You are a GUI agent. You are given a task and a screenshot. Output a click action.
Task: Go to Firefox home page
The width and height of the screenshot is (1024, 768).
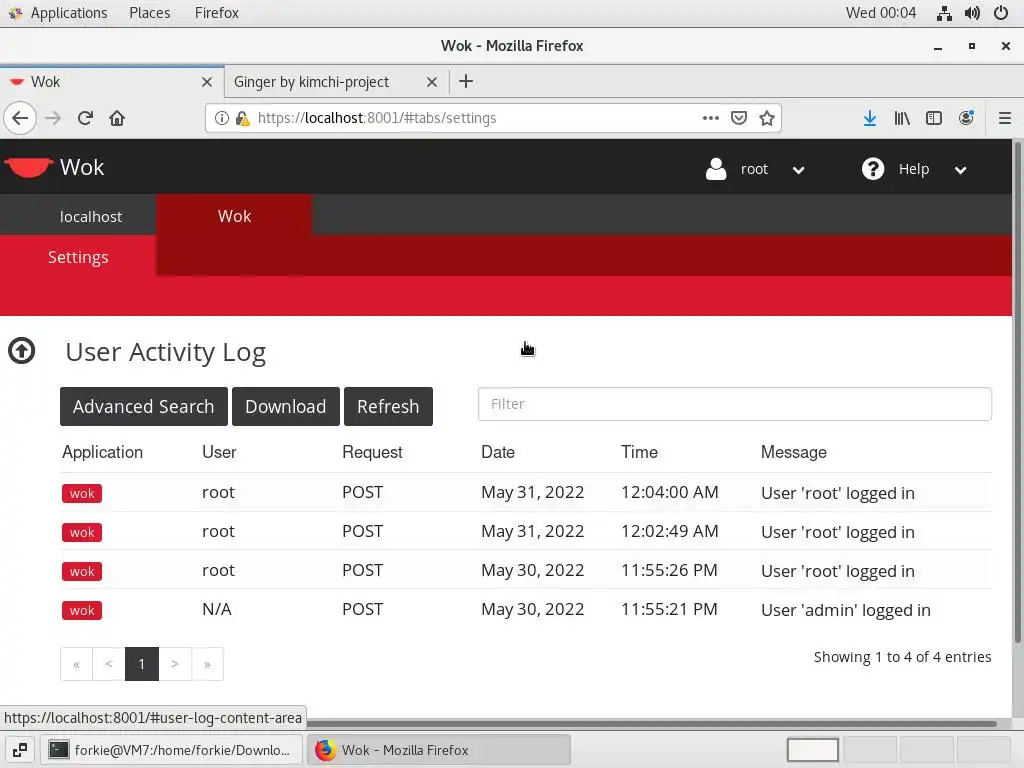[117, 118]
